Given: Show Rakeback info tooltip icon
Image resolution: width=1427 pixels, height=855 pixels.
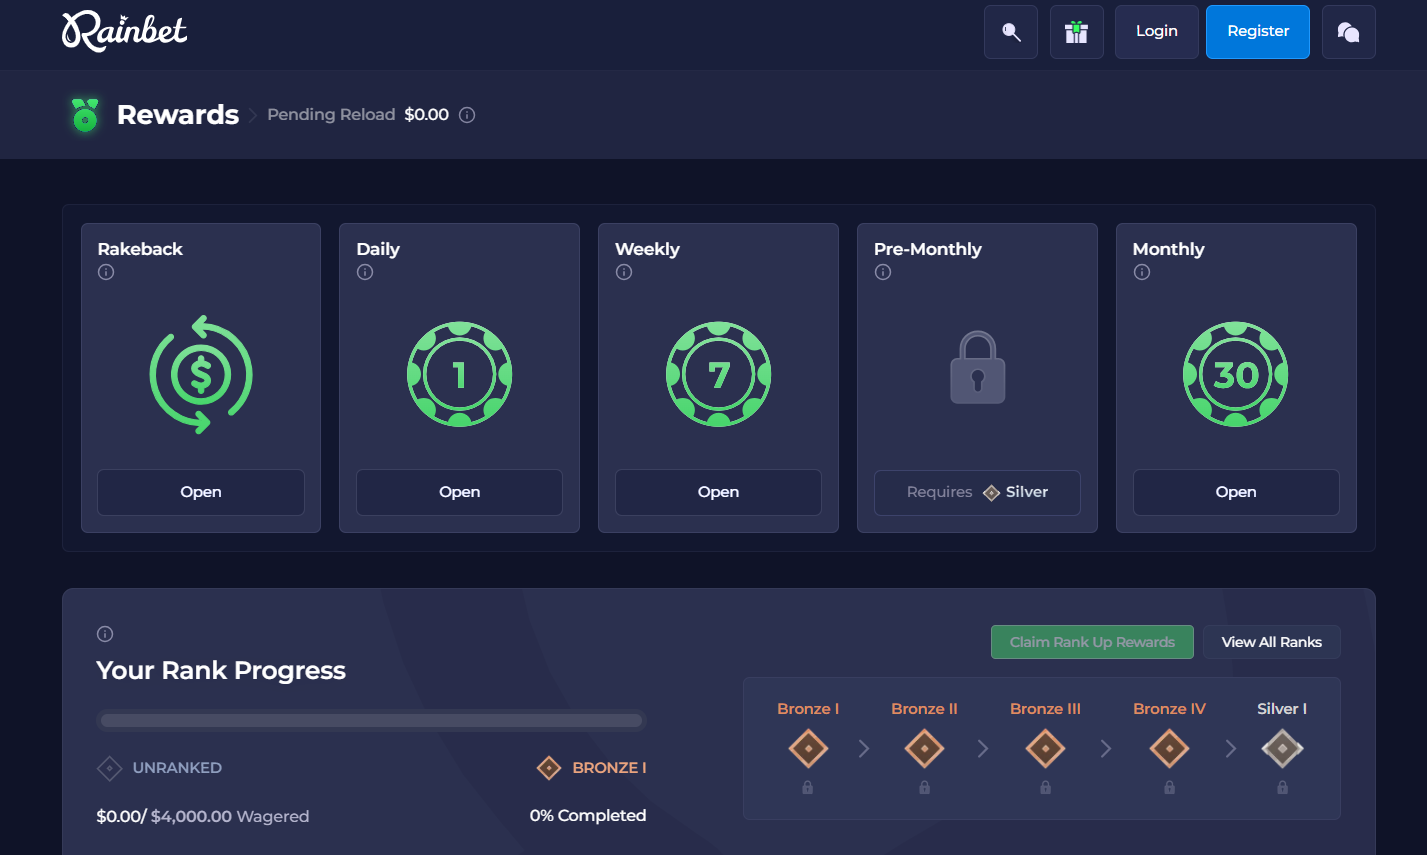Looking at the screenshot, I should (x=106, y=272).
